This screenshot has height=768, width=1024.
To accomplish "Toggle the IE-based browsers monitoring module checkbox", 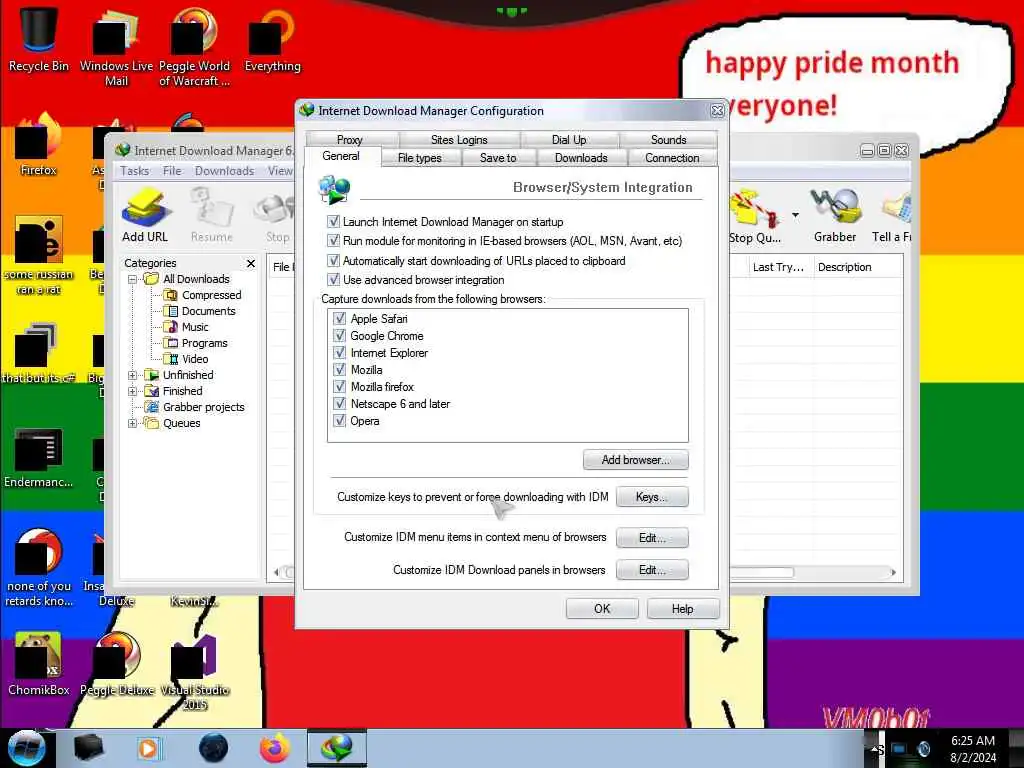I will point(334,240).
